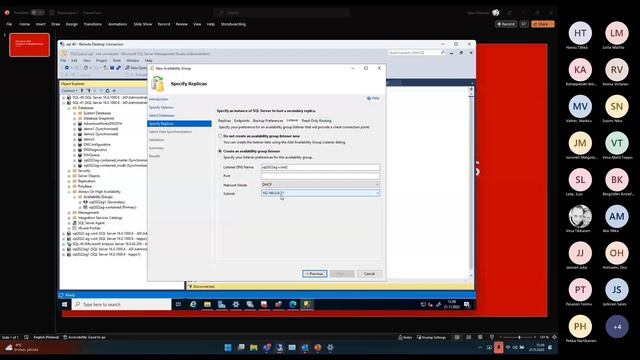Open the Subnet dropdown in listener settings
640x360 pixels.
click(320, 193)
